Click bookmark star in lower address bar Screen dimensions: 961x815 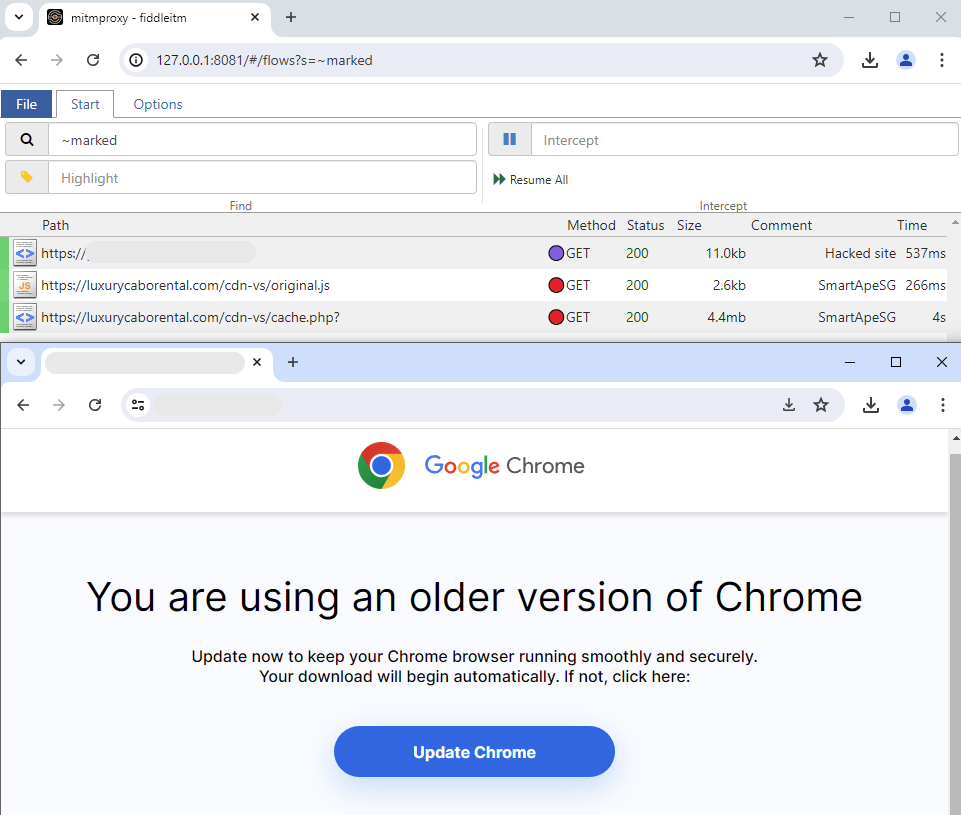[821, 405]
